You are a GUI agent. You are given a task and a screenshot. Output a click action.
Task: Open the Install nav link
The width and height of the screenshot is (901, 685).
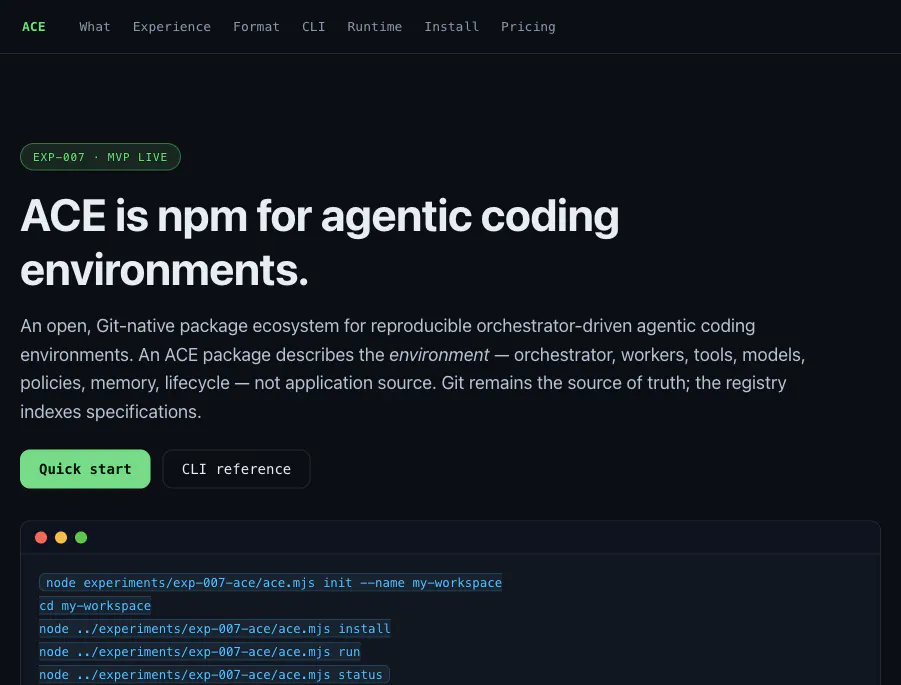click(x=452, y=27)
